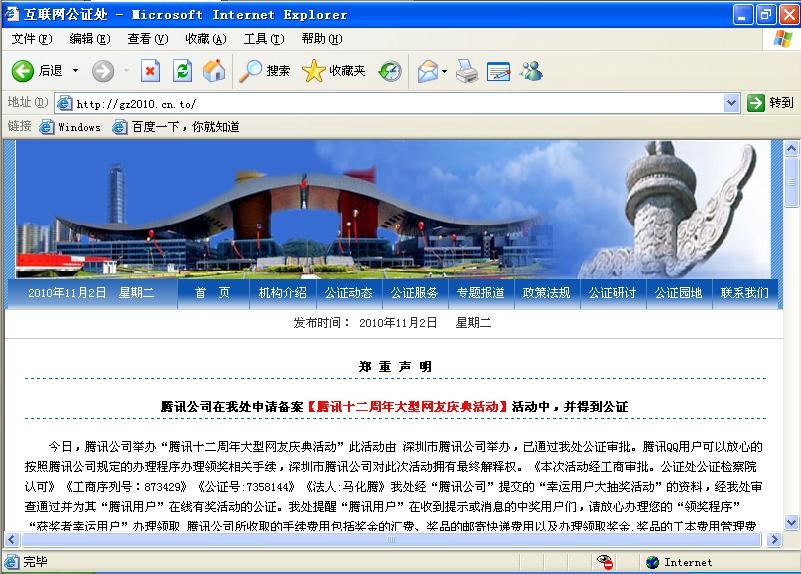The height and width of the screenshot is (574, 801).
Task: Click the 完毕 status bar text
Action: pos(35,562)
